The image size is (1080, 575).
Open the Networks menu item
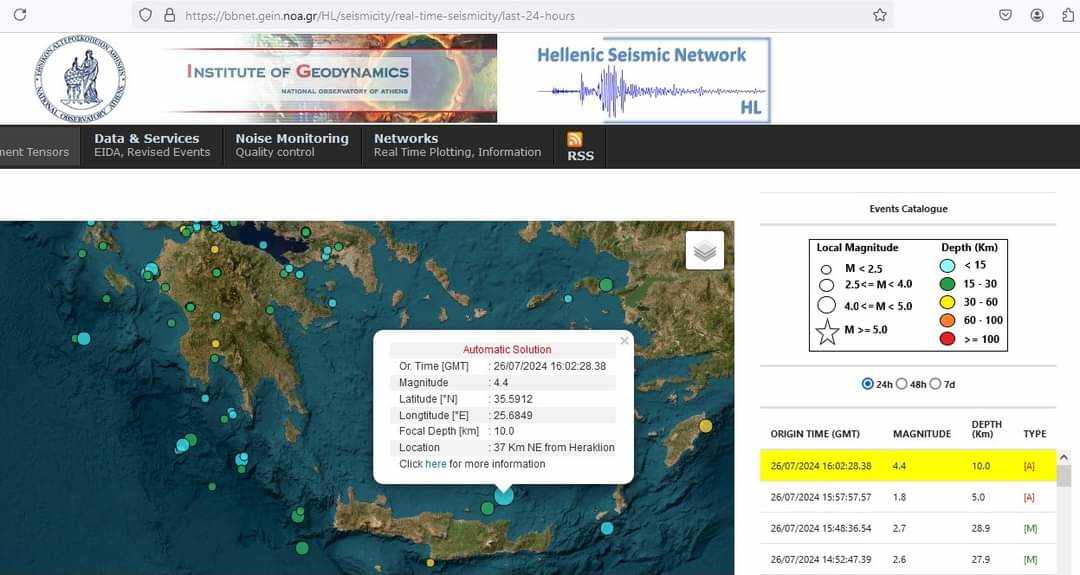click(x=457, y=145)
